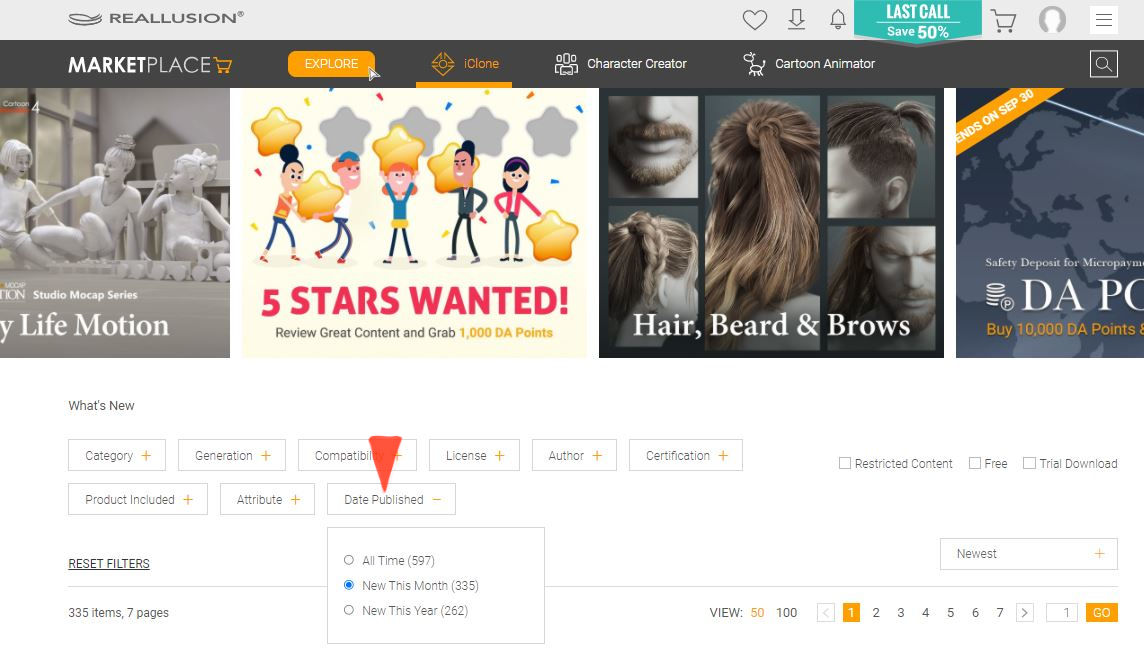Expand the Certification filter
The width and height of the screenshot is (1144, 652).
click(686, 455)
